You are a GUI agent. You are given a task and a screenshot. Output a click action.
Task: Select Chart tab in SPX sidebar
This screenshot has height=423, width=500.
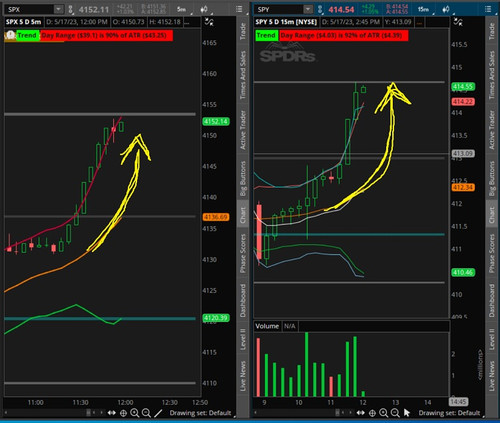coord(243,214)
